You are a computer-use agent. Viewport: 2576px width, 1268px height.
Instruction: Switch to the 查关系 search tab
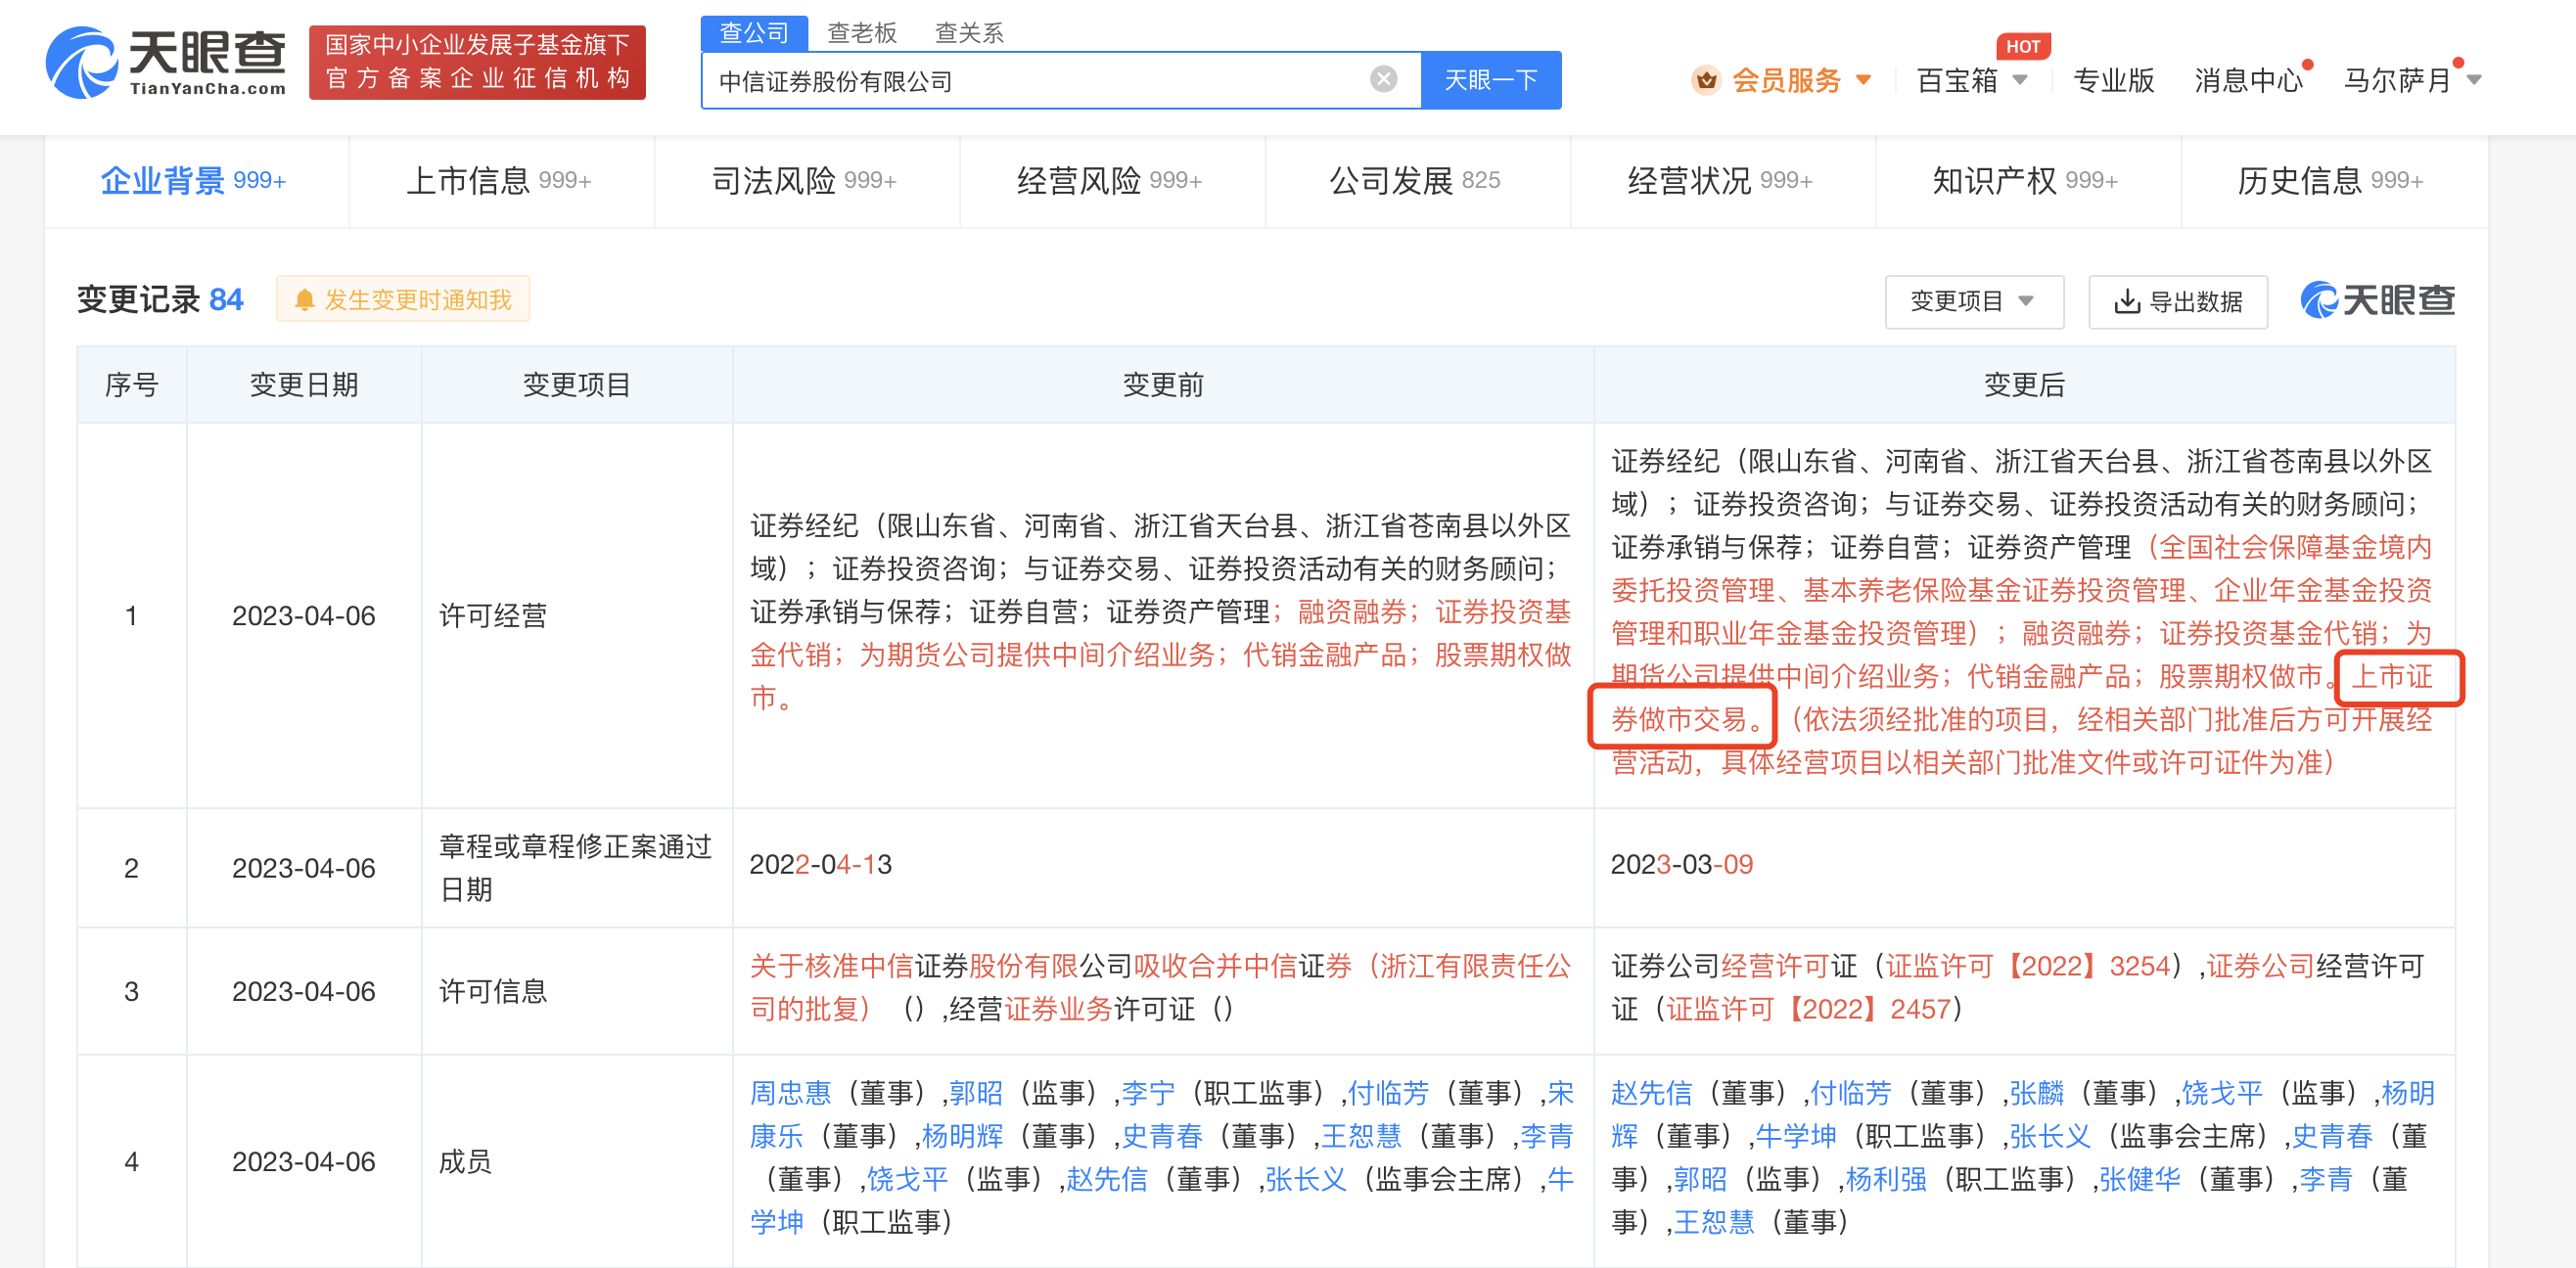tap(968, 33)
